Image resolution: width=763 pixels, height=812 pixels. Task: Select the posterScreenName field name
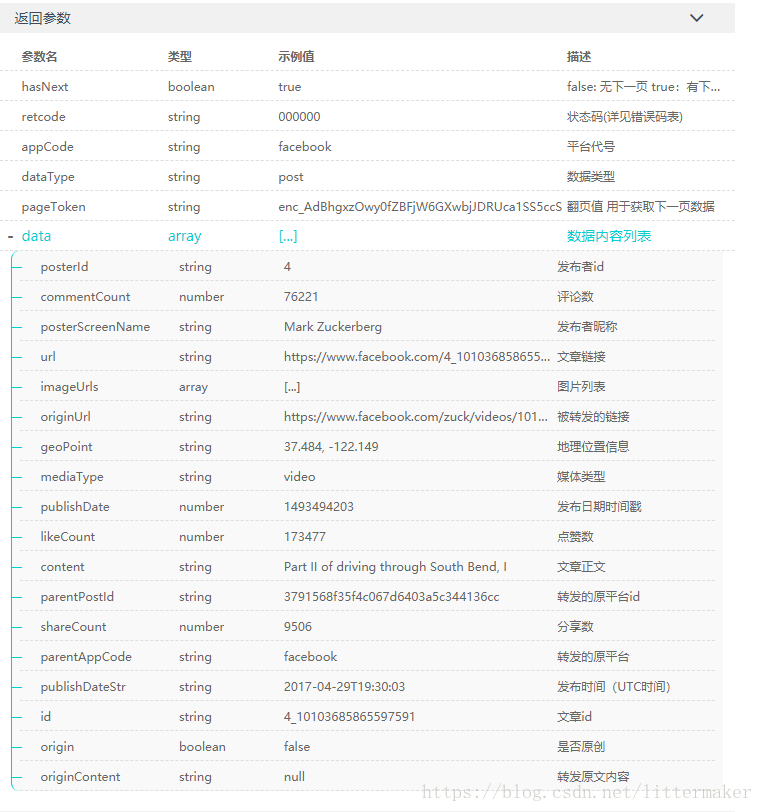(x=95, y=327)
